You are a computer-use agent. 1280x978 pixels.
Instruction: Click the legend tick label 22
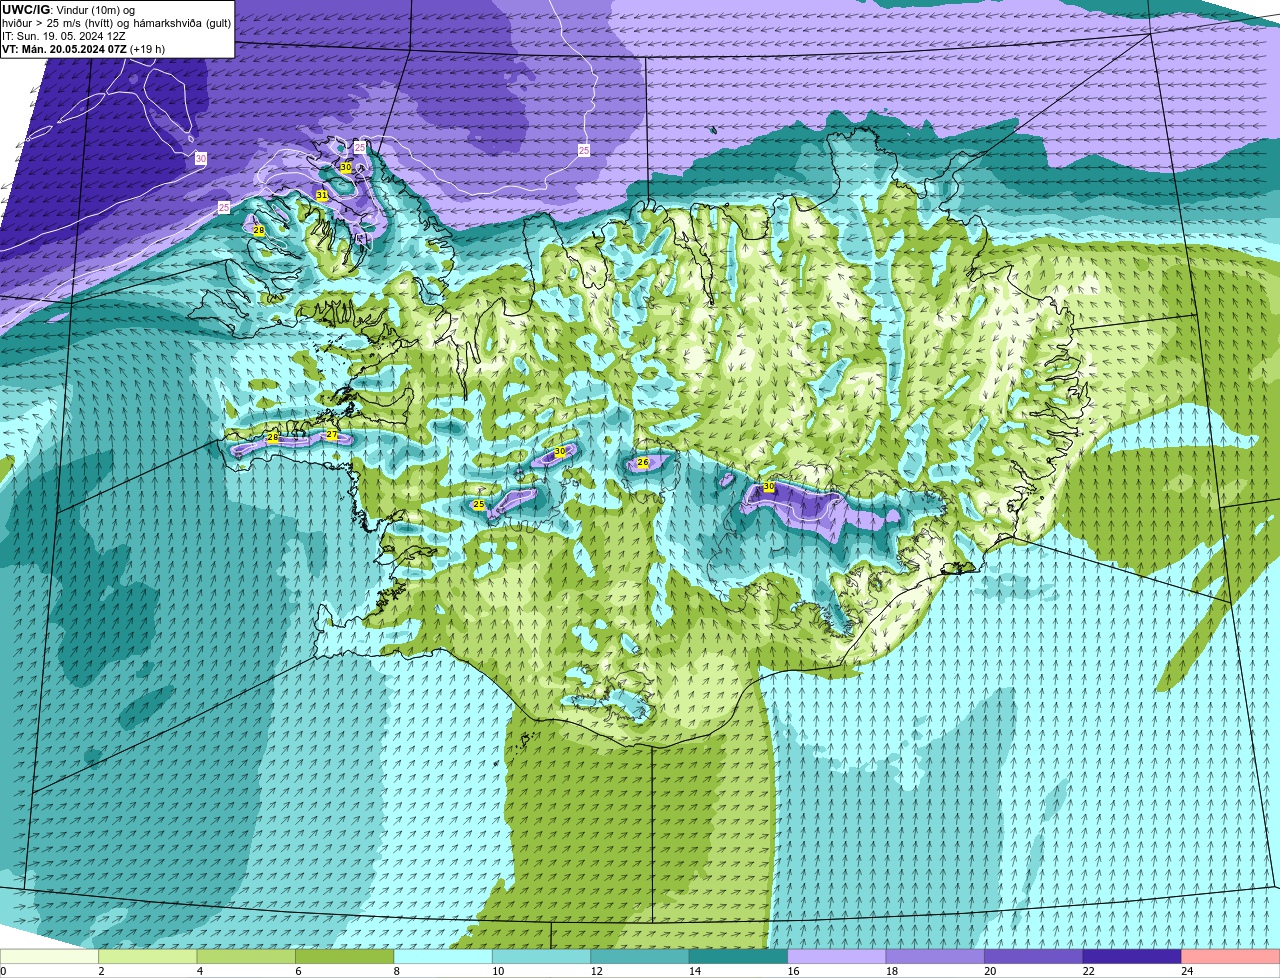click(1088, 971)
